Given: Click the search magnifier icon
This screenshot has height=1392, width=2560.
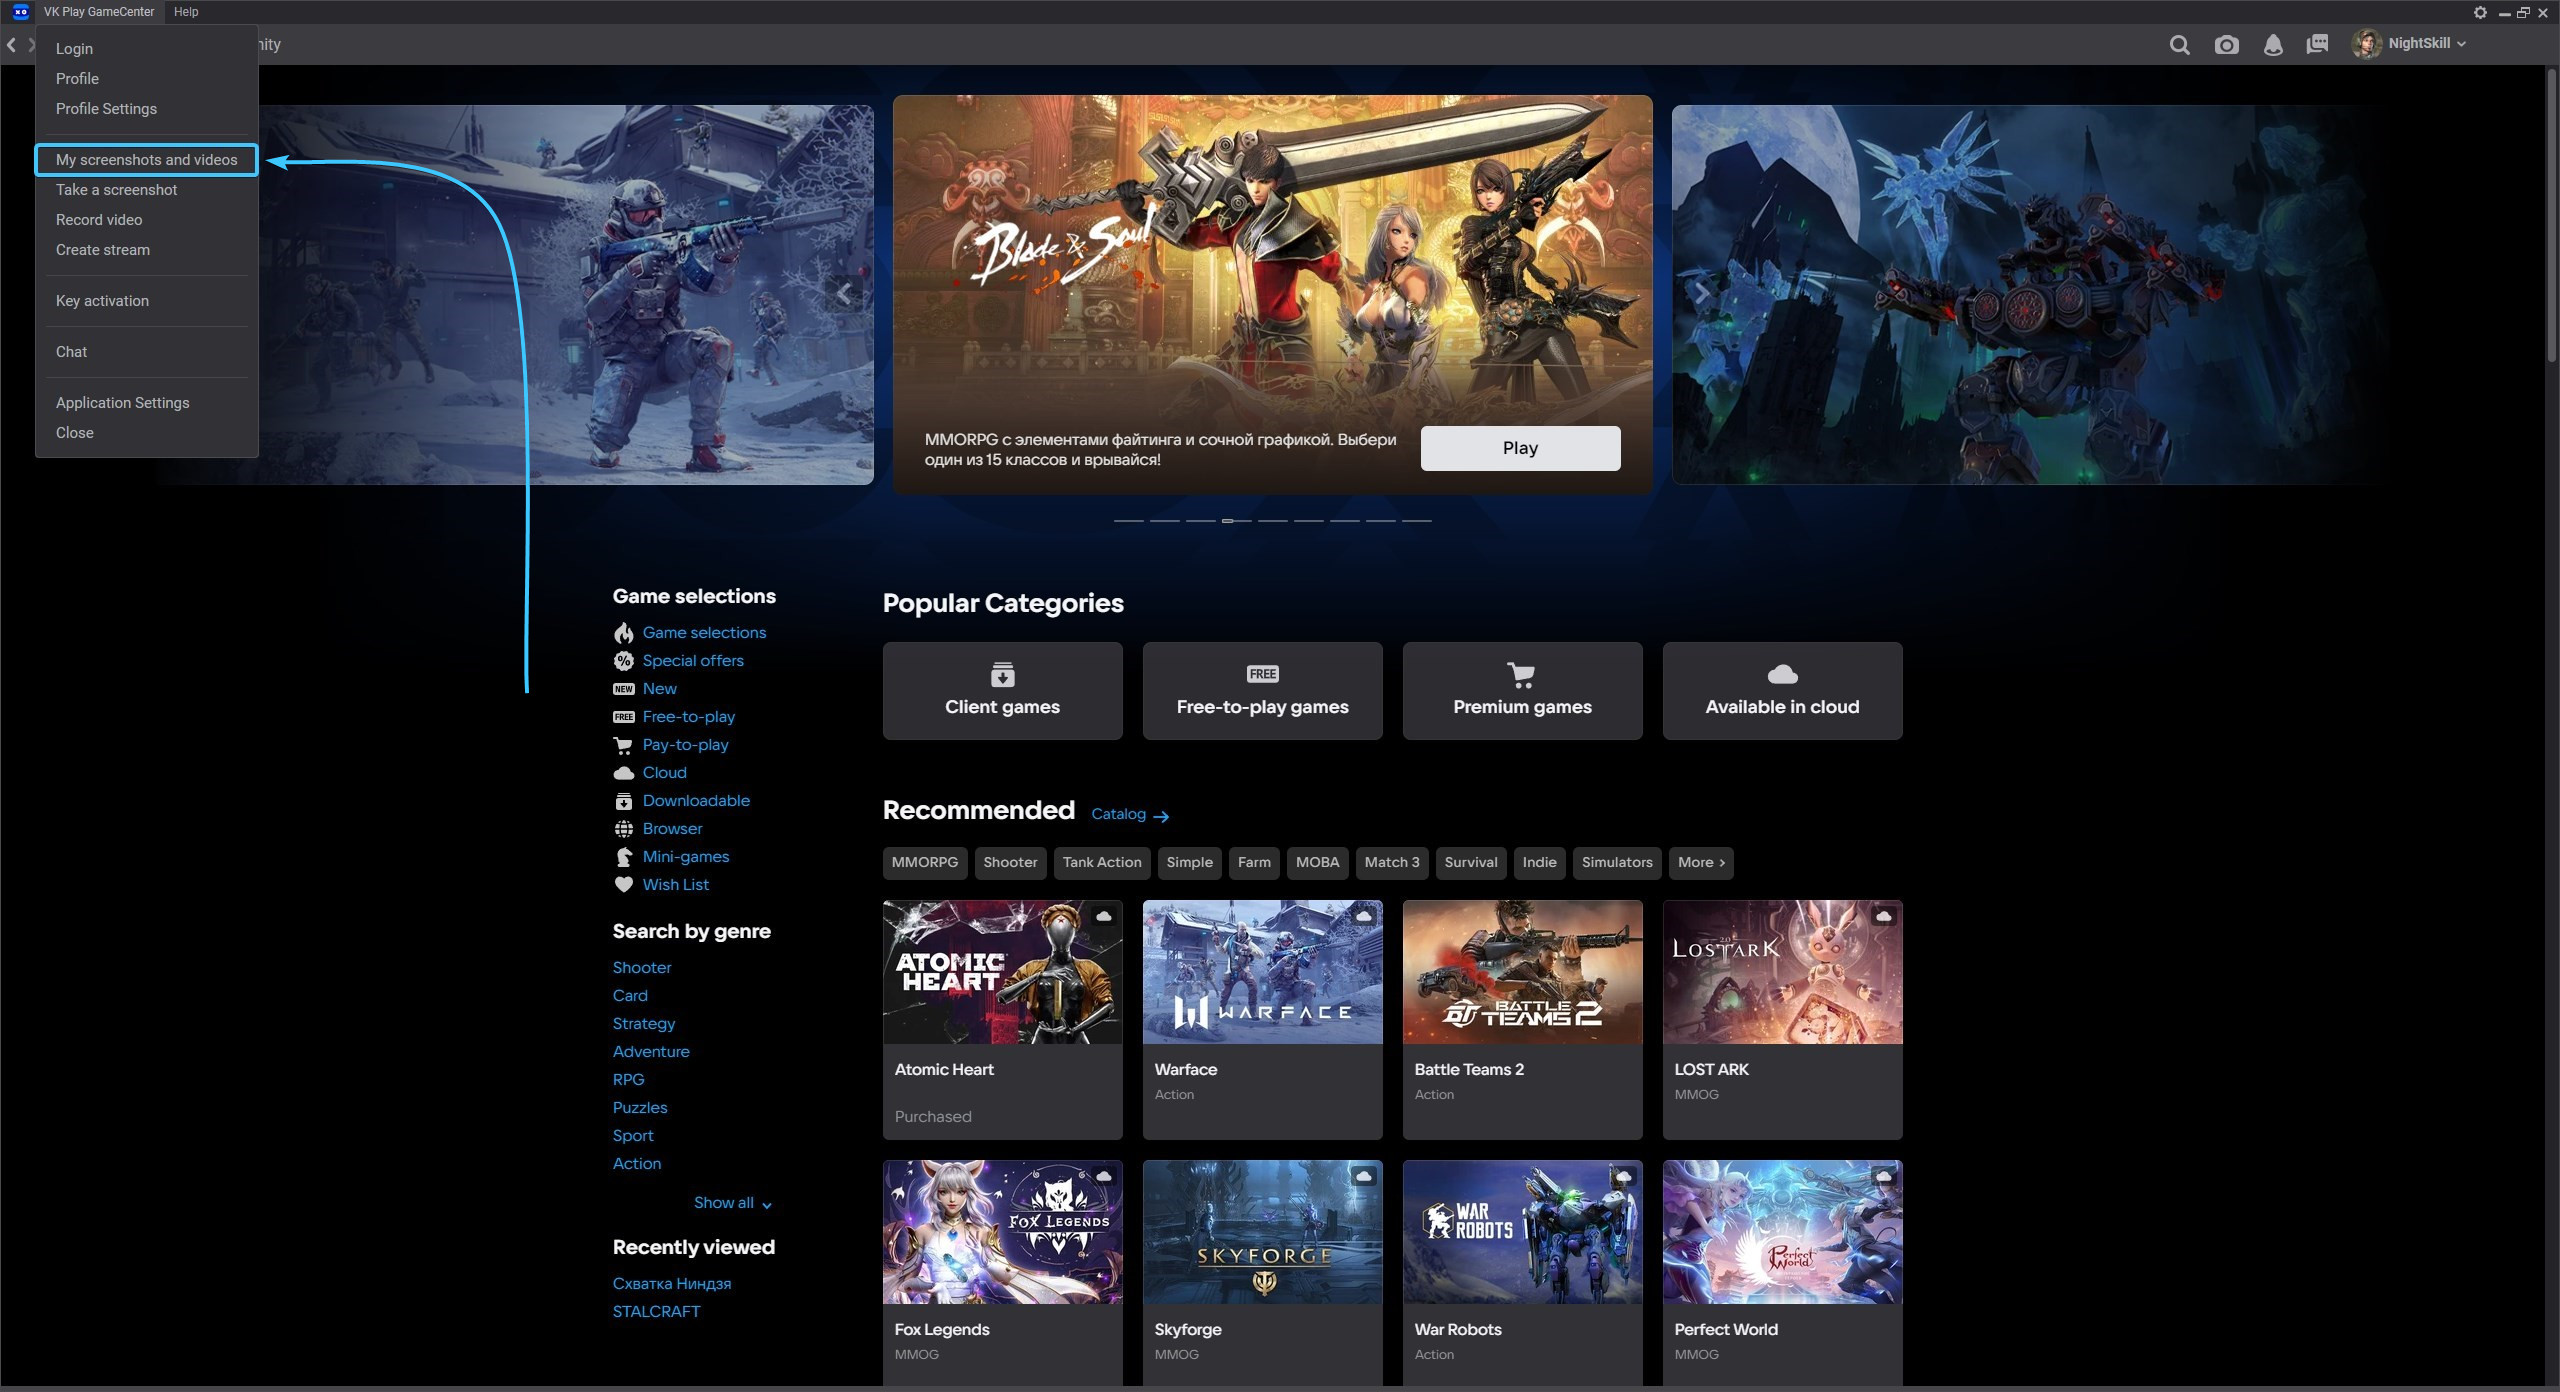Looking at the screenshot, I should [x=2179, y=45].
